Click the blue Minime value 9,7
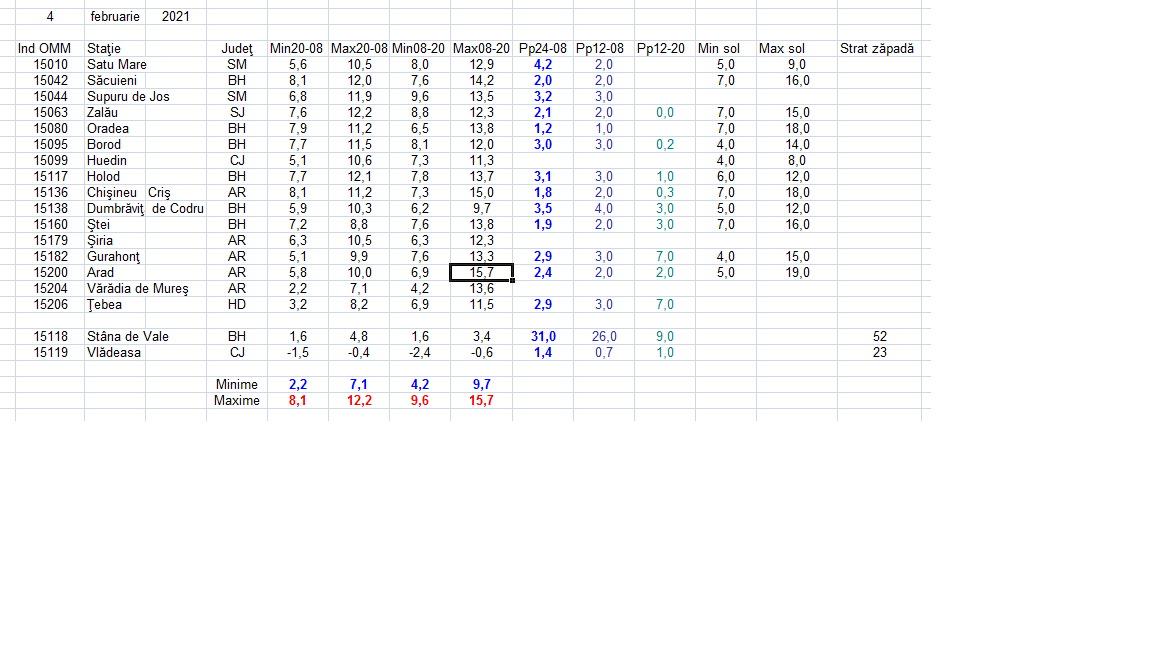 [481, 385]
